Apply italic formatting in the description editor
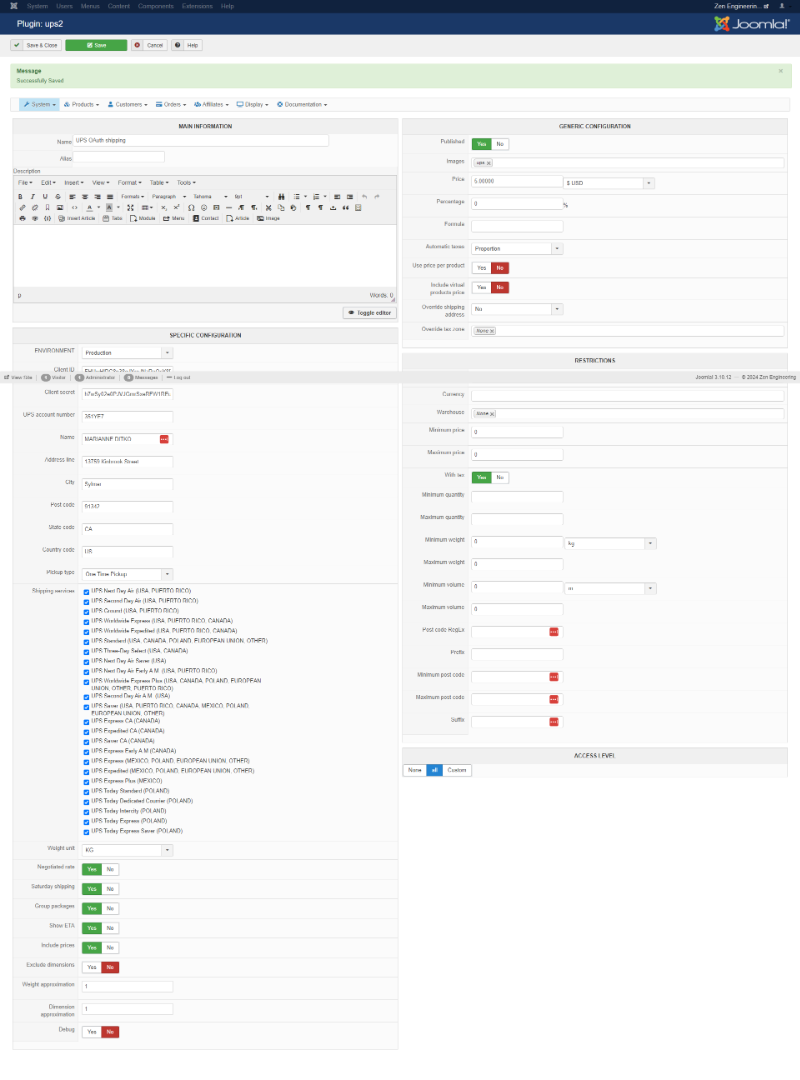Image resolution: width=800 pixels, height=1080 pixels. (x=32, y=197)
